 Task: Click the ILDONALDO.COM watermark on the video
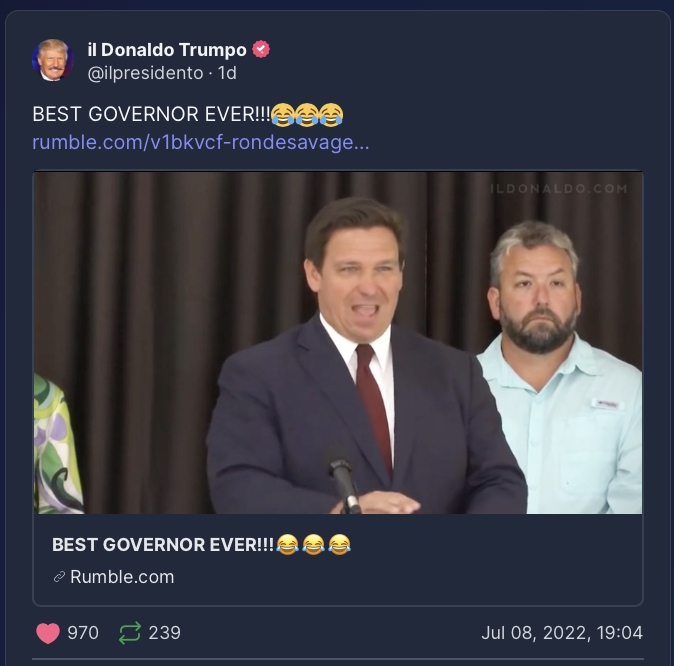(559, 189)
